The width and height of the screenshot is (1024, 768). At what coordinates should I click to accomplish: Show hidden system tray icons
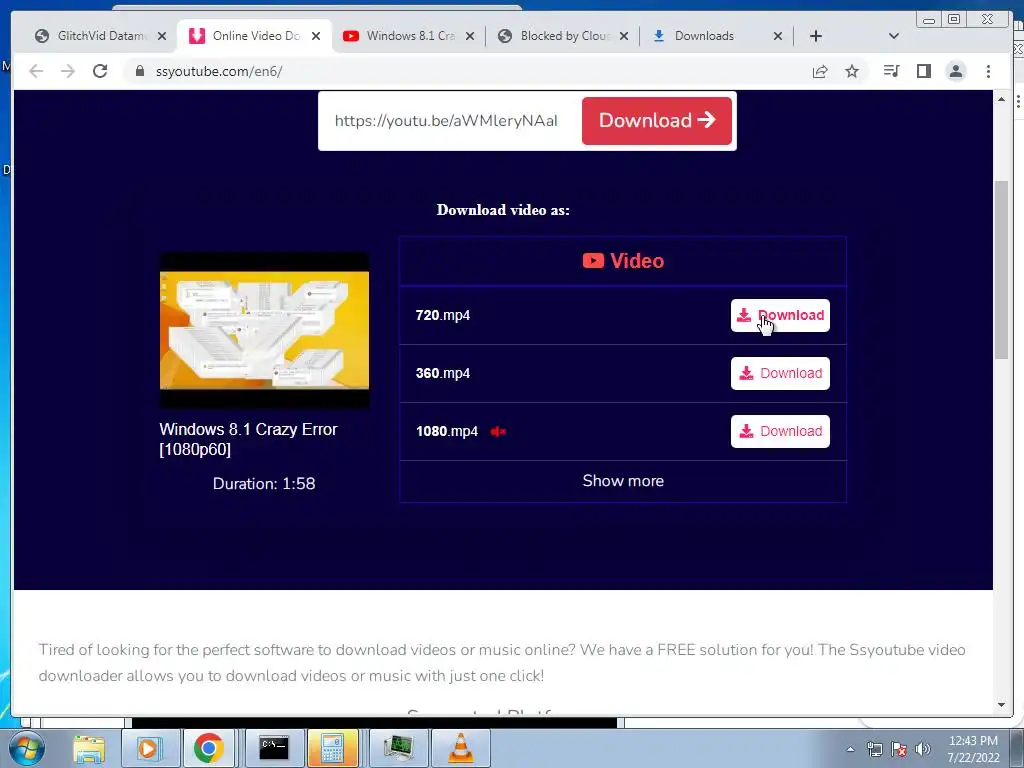(850, 749)
